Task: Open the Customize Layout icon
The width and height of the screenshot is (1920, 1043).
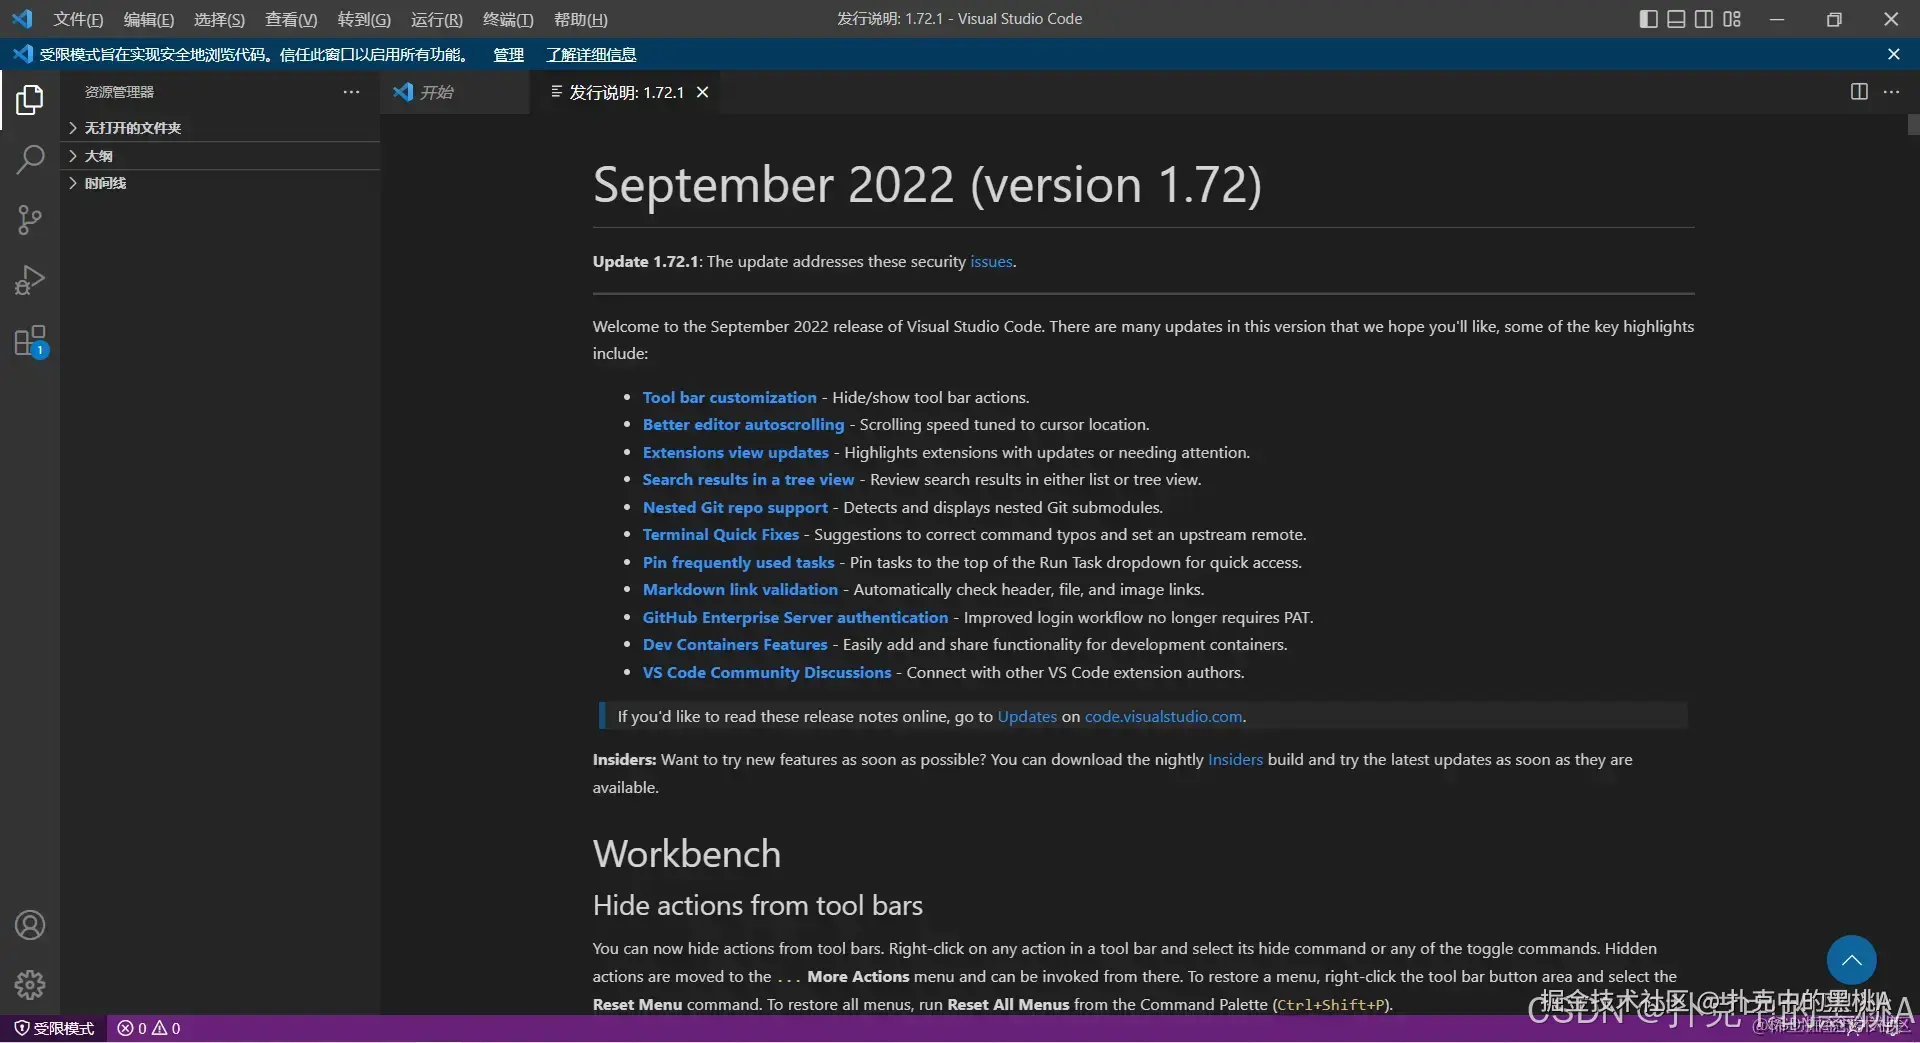Action: (1732, 19)
